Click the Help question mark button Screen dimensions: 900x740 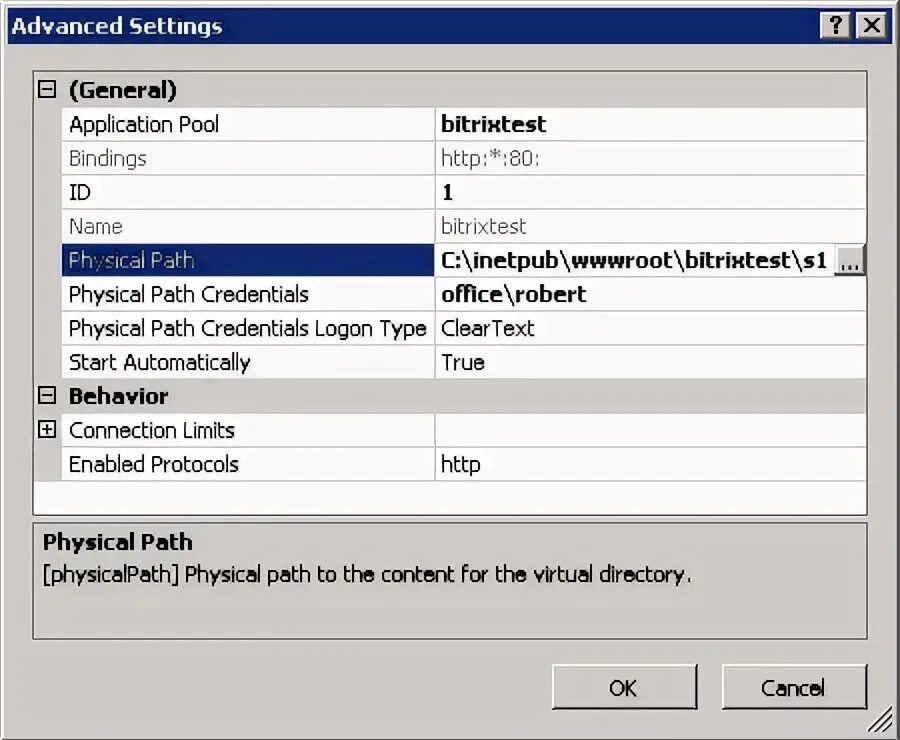[836, 26]
